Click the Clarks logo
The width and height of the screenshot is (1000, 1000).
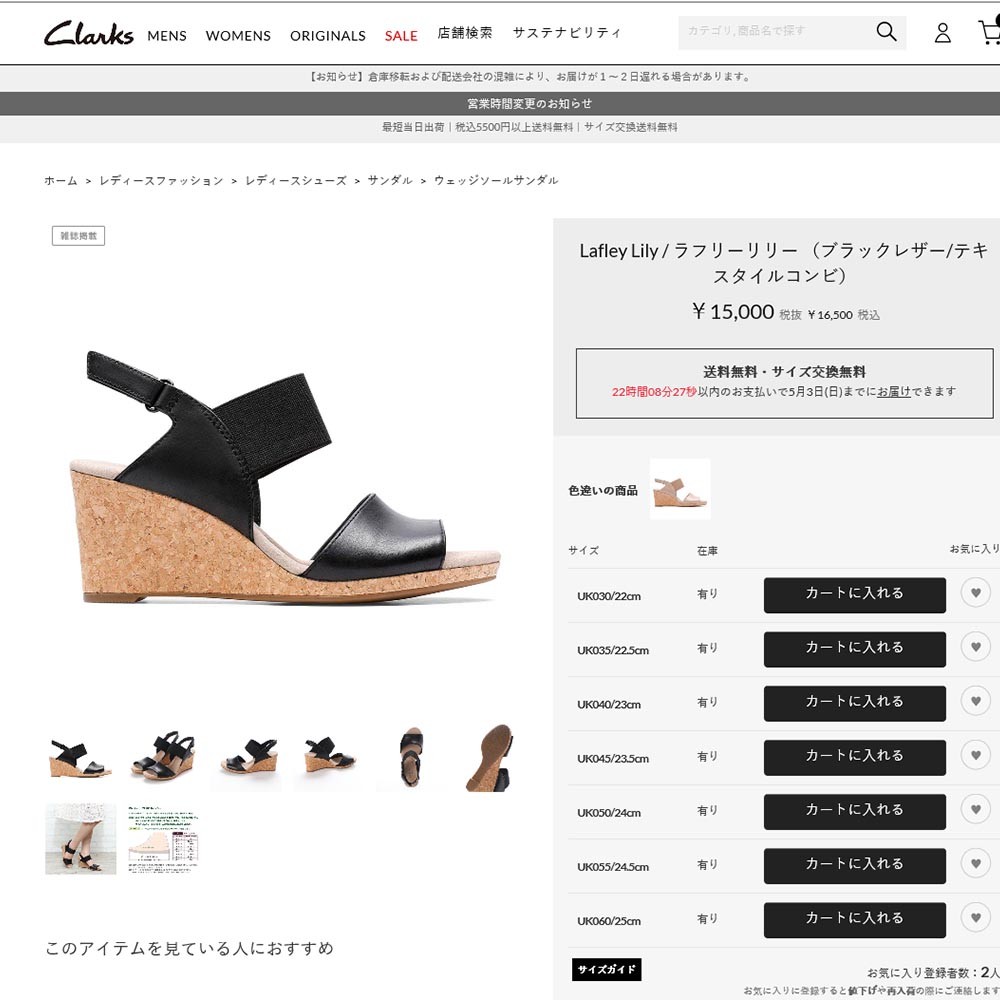coord(89,33)
